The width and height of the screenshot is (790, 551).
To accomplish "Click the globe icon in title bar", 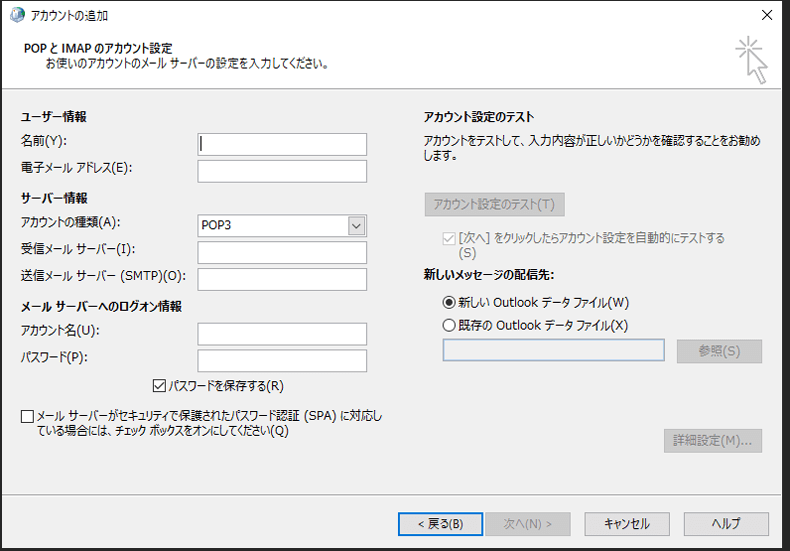I will [x=15, y=16].
